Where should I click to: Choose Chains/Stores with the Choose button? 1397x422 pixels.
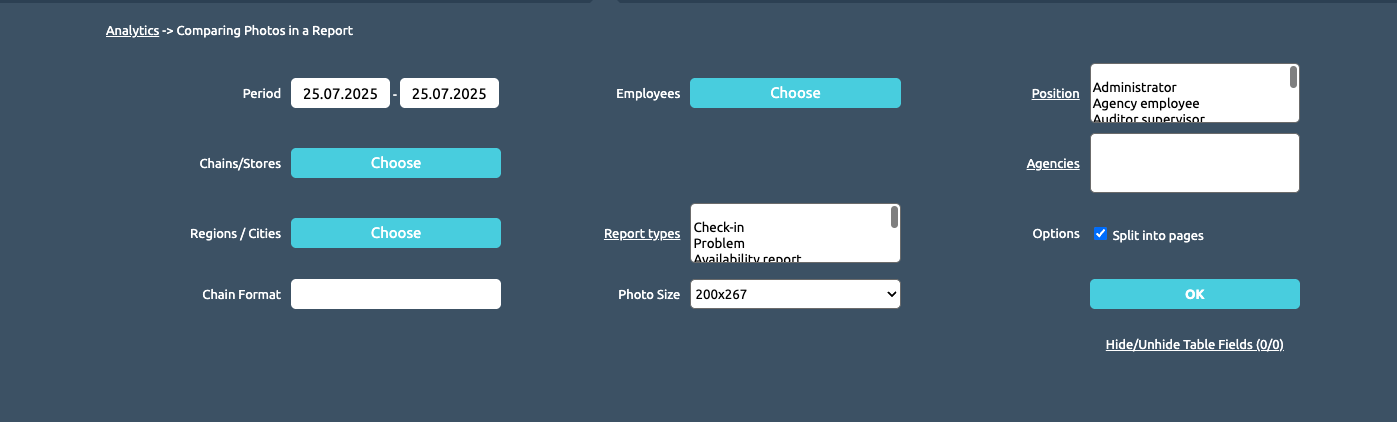396,163
